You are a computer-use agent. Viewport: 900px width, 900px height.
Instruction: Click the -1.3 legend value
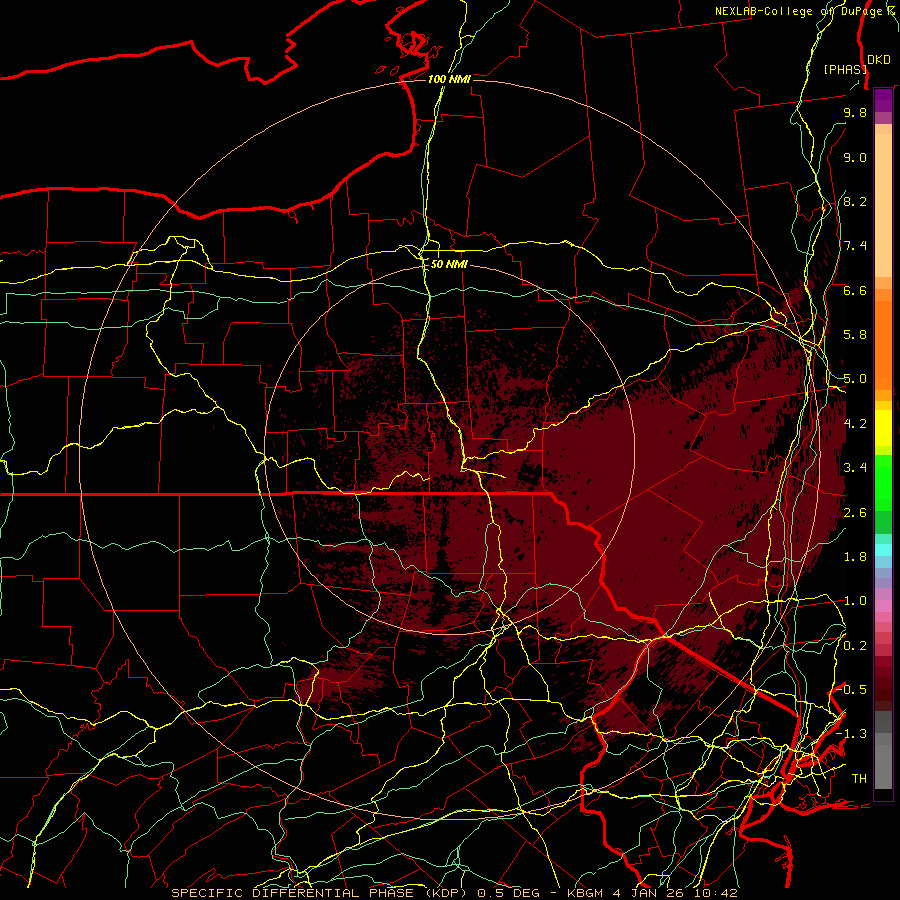pyautogui.click(x=851, y=734)
